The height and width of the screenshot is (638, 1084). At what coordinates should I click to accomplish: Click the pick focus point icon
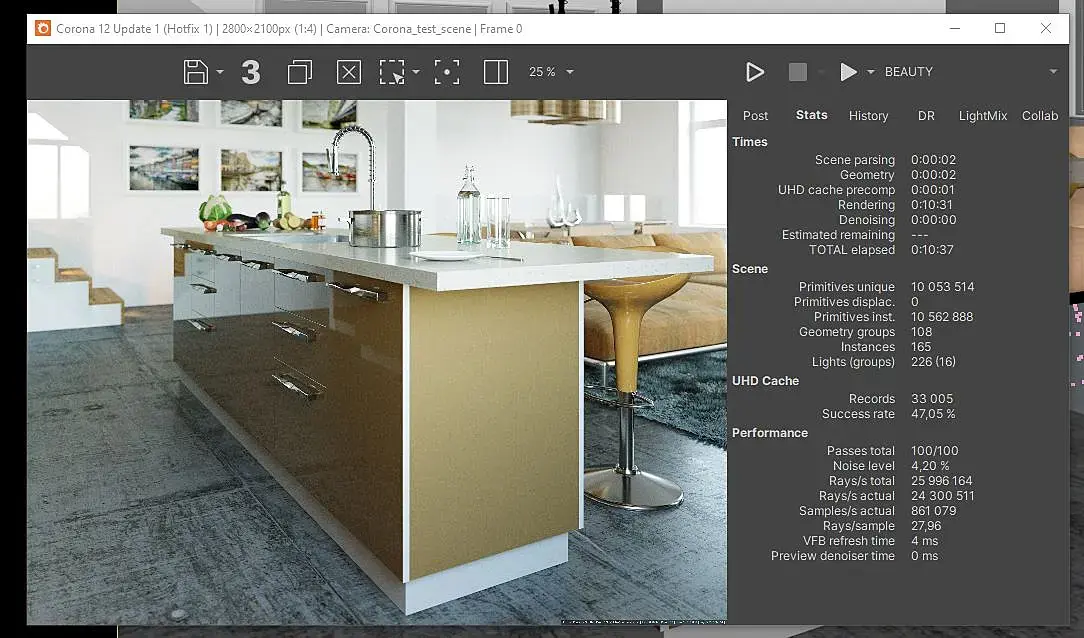point(447,72)
